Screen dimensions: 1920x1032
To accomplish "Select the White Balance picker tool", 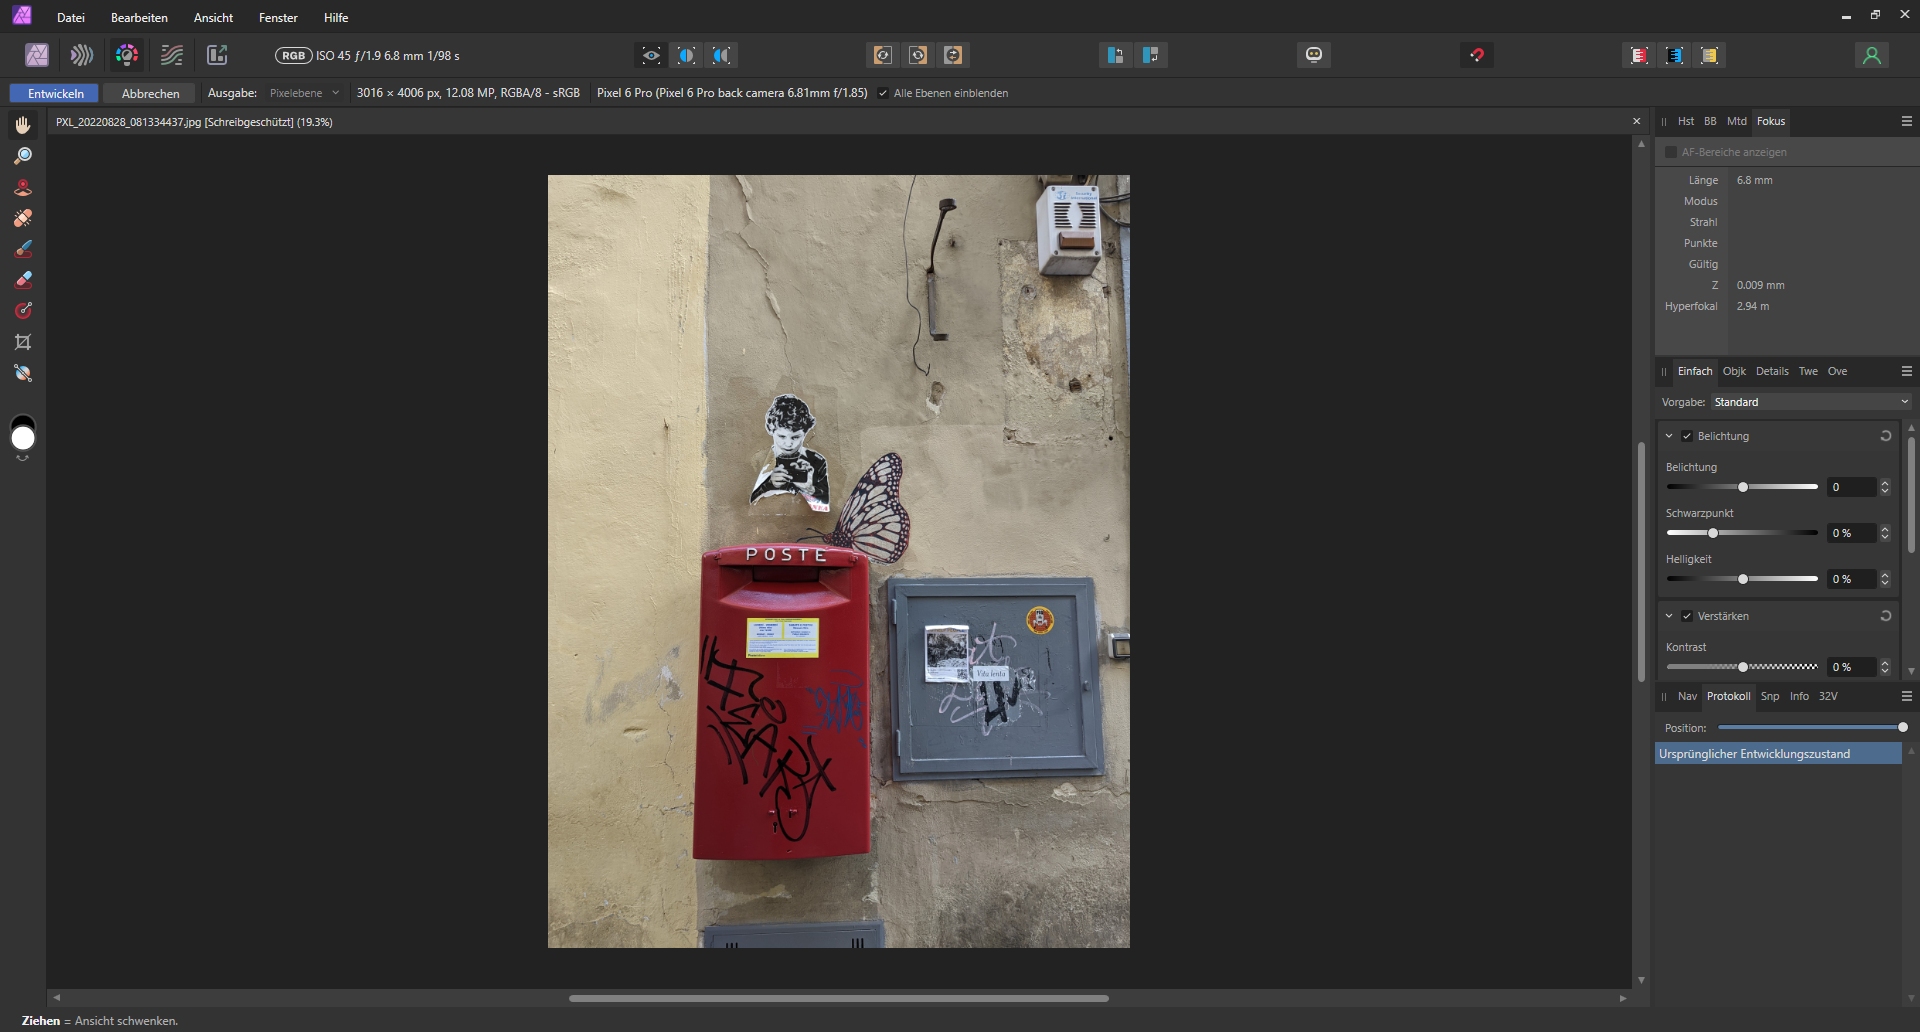I will pyautogui.click(x=23, y=373).
